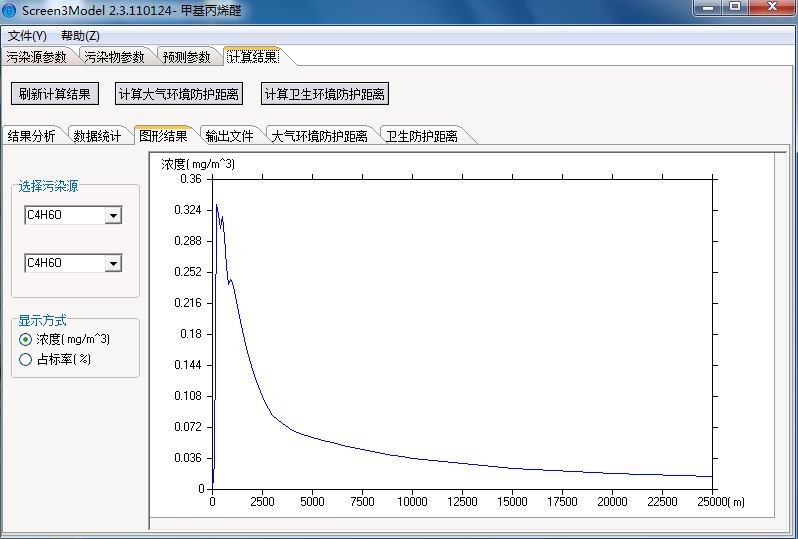
Task: Click the 17500 x-axis label
Action: [x=562, y=502]
